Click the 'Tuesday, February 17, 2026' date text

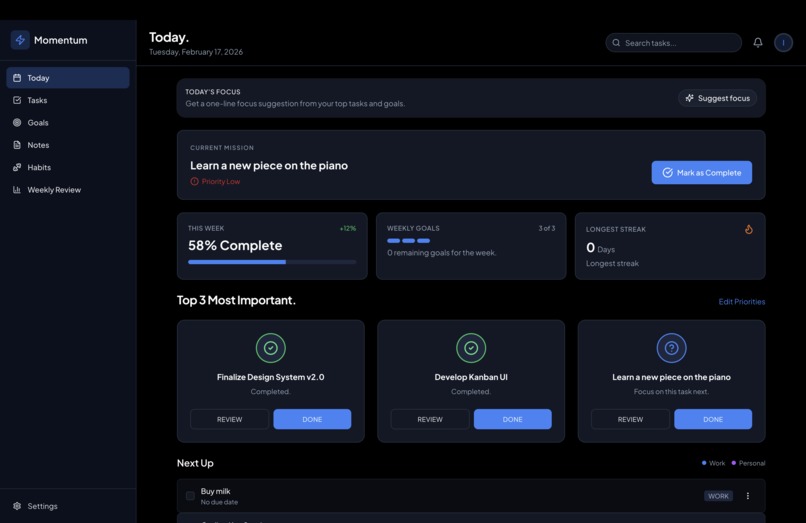coord(196,52)
